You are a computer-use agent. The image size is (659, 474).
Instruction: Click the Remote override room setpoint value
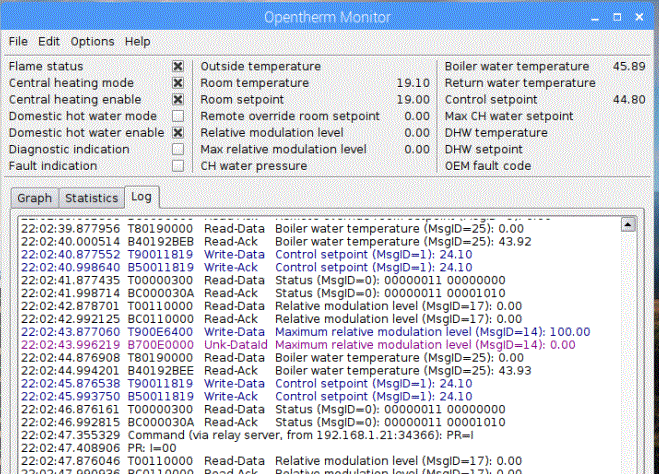(417, 116)
